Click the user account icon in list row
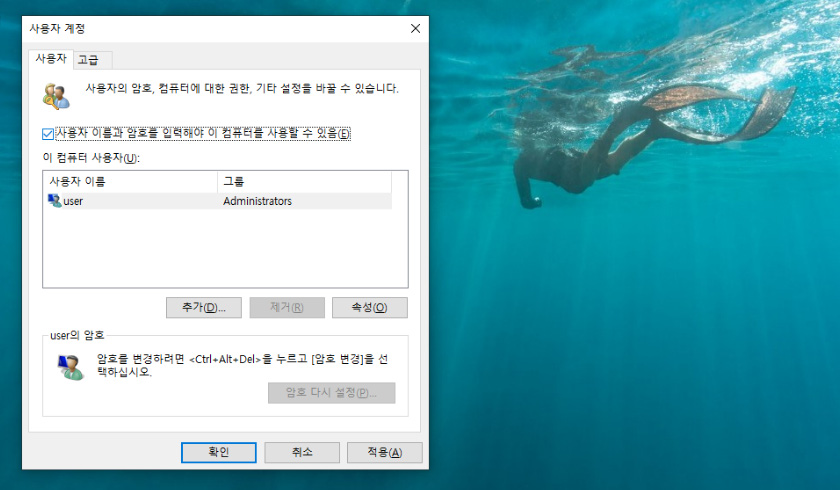 54,201
